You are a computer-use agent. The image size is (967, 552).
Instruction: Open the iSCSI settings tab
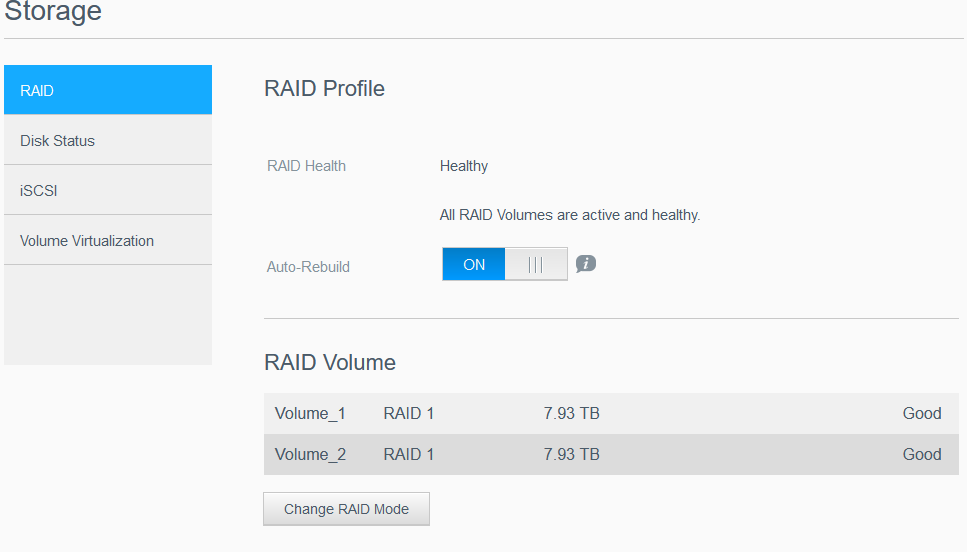[x=108, y=190]
